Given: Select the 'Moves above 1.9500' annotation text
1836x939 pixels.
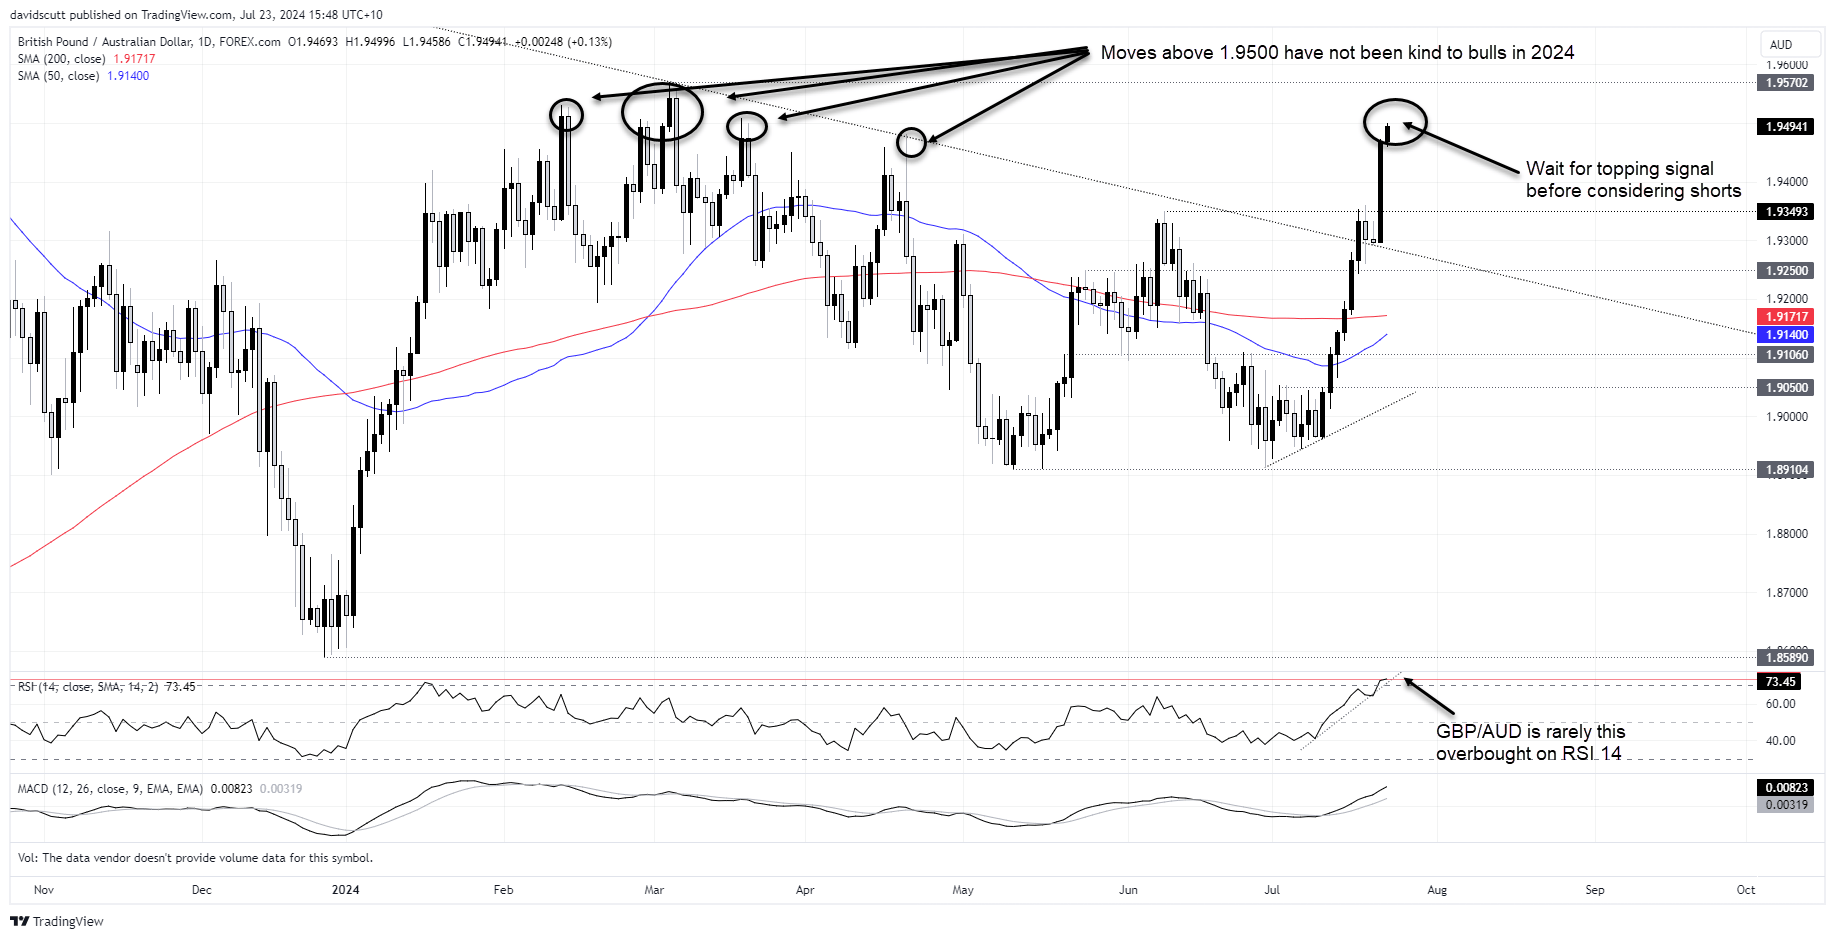Looking at the screenshot, I should click(x=1337, y=53).
